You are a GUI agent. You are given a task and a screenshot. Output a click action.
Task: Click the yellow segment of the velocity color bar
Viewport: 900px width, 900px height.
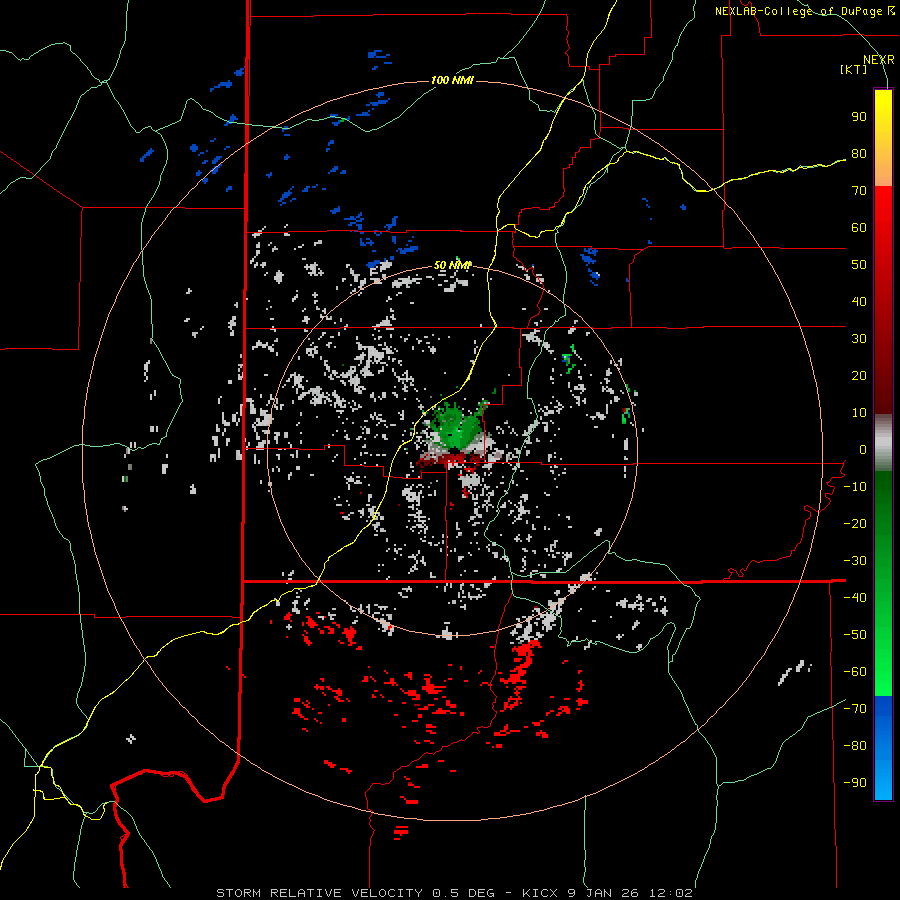coord(883,138)
